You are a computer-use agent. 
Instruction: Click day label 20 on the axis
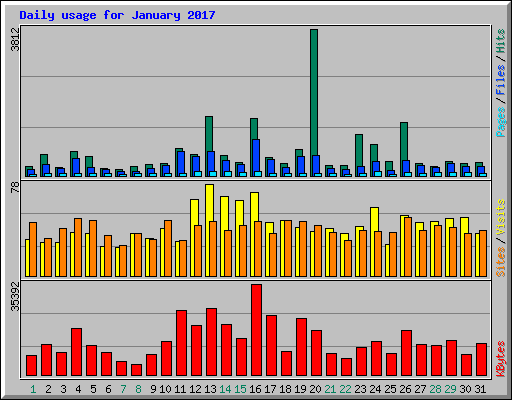click(x=315, y=389)
